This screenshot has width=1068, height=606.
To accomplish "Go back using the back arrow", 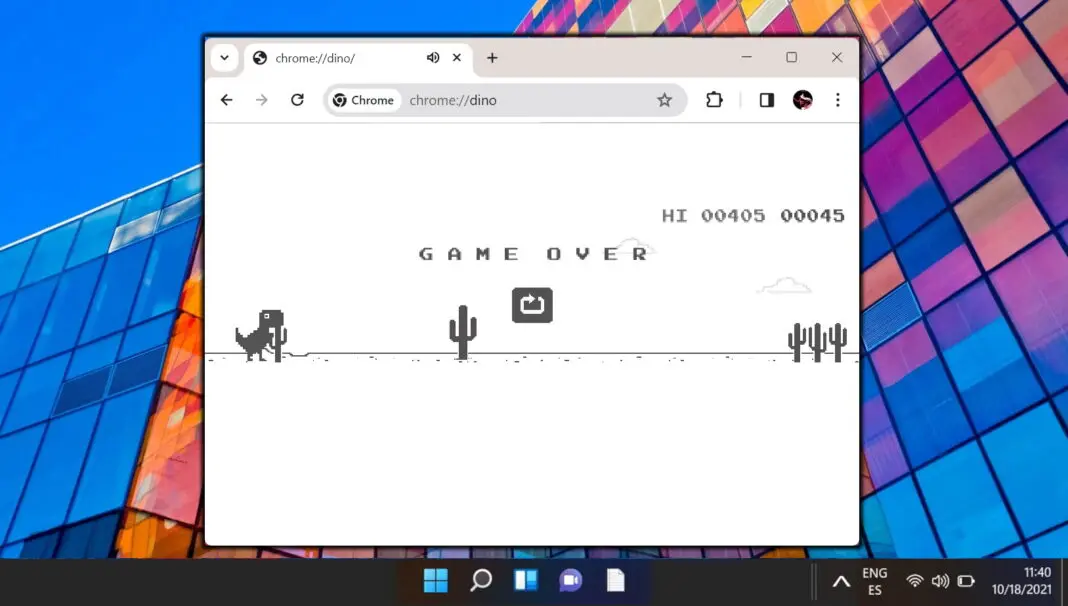I will tap(227, 100).
